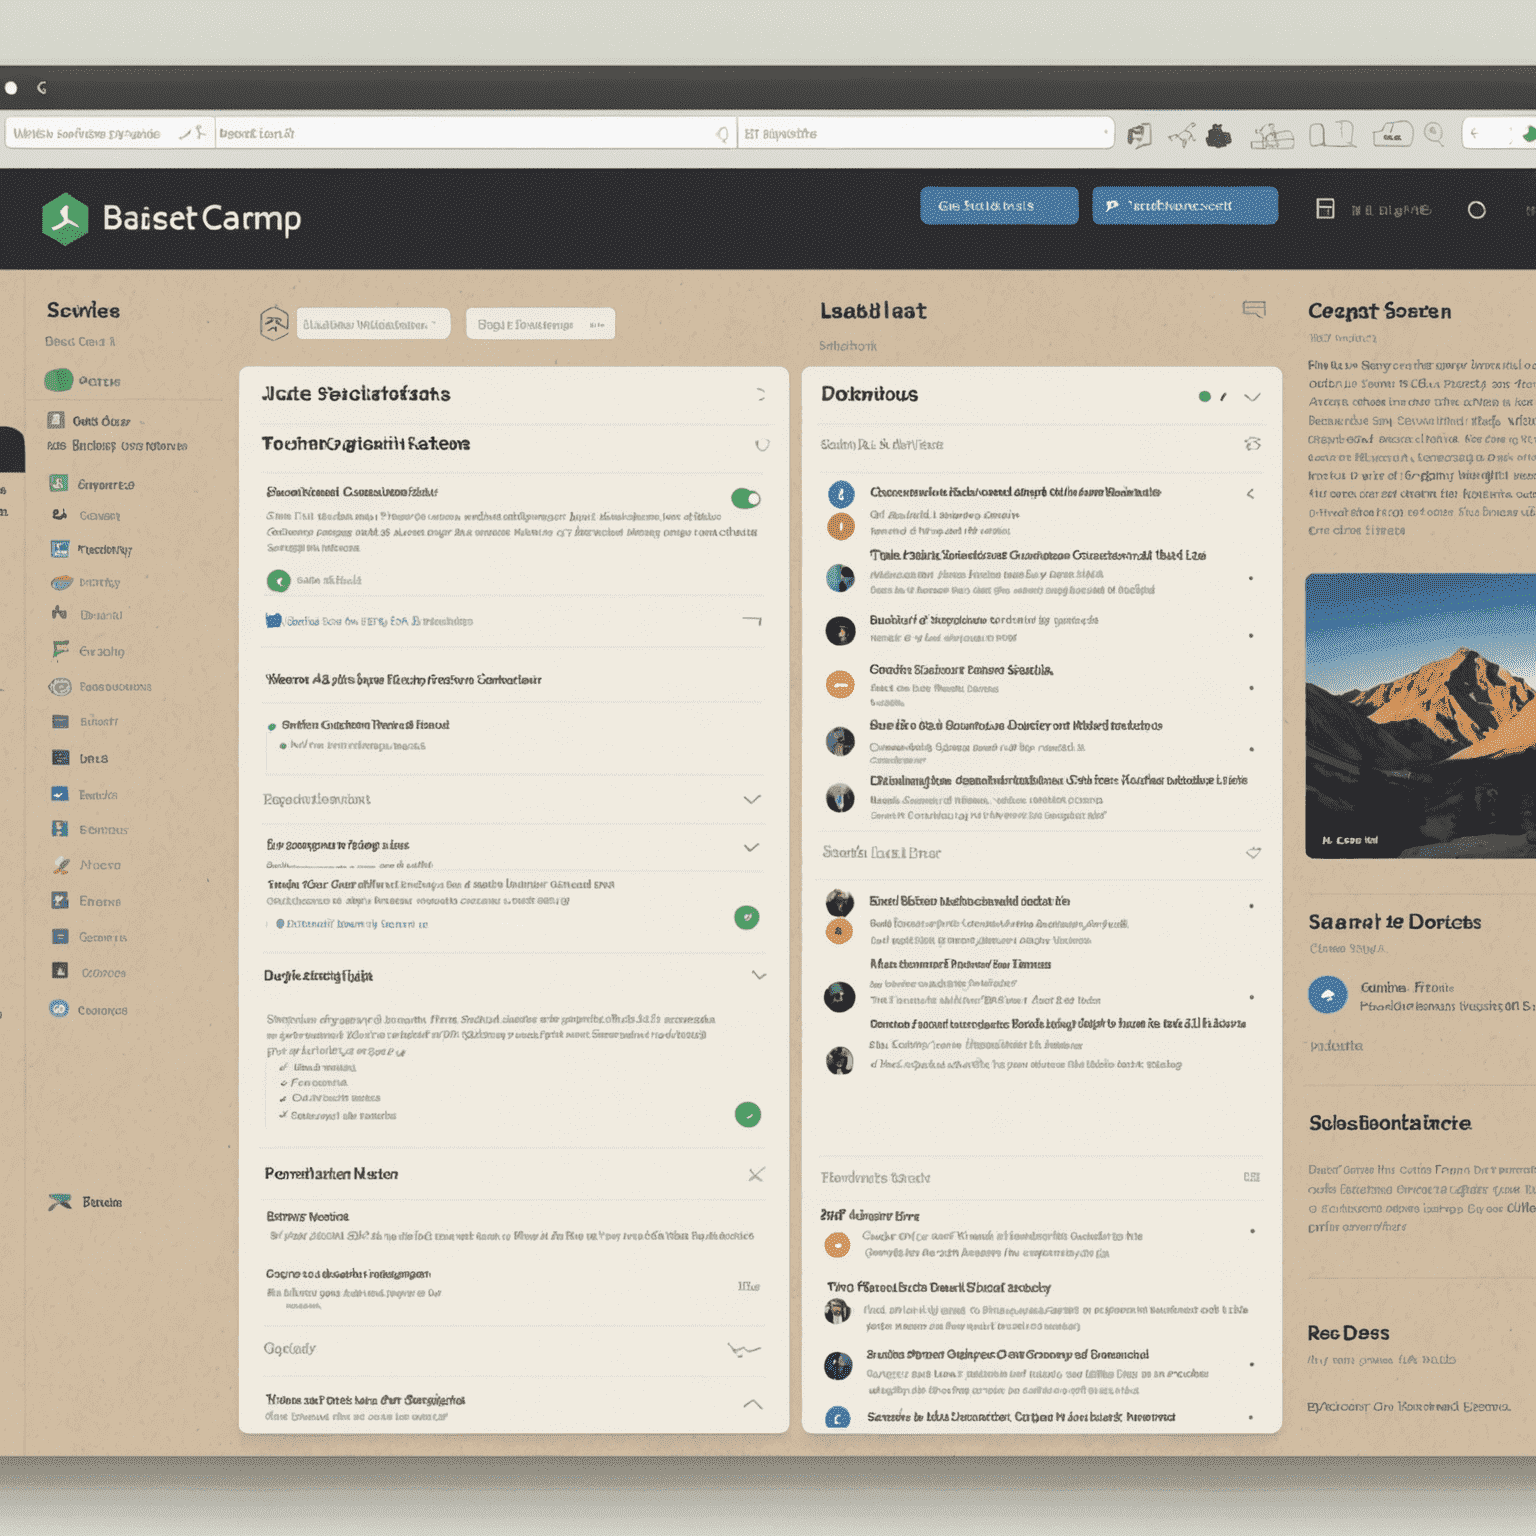This screenshot has width=1536, height=1536.
Task: Expand the 'Duqie ztturig thabt' section chevron
Action: (x=759, y=975)
